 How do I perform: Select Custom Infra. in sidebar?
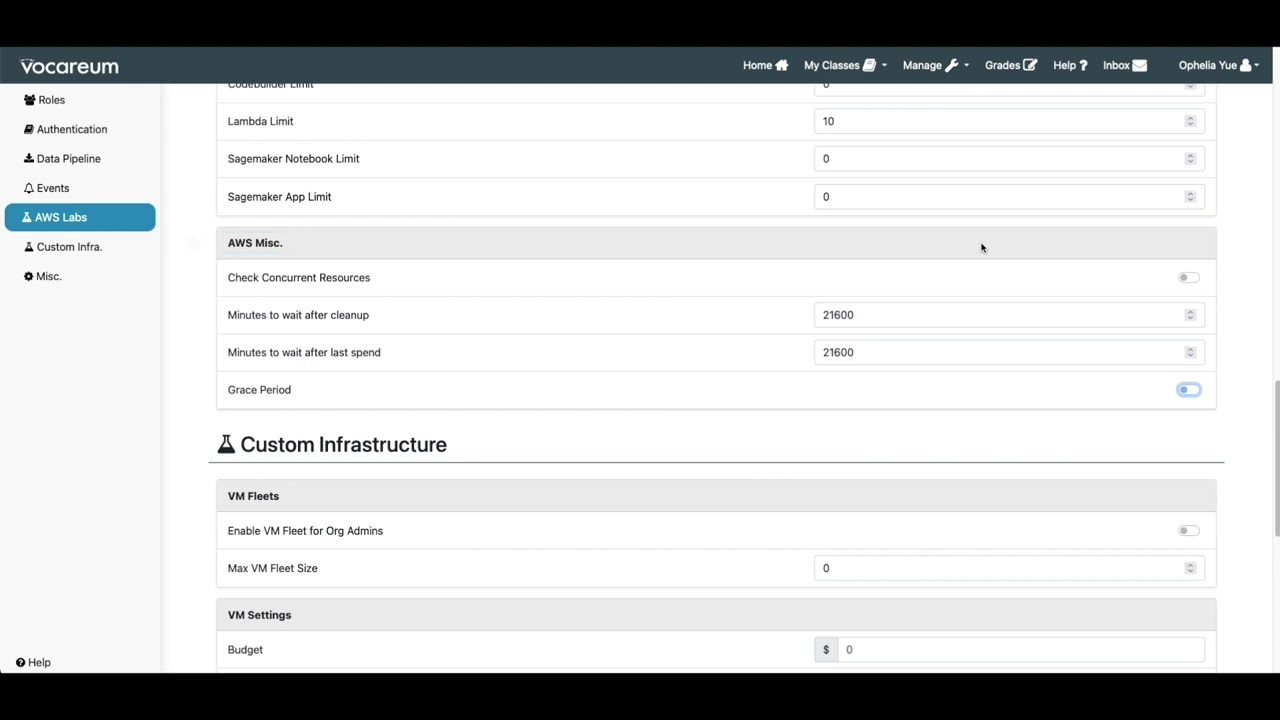pyautogui.click(x=69, y=247)
